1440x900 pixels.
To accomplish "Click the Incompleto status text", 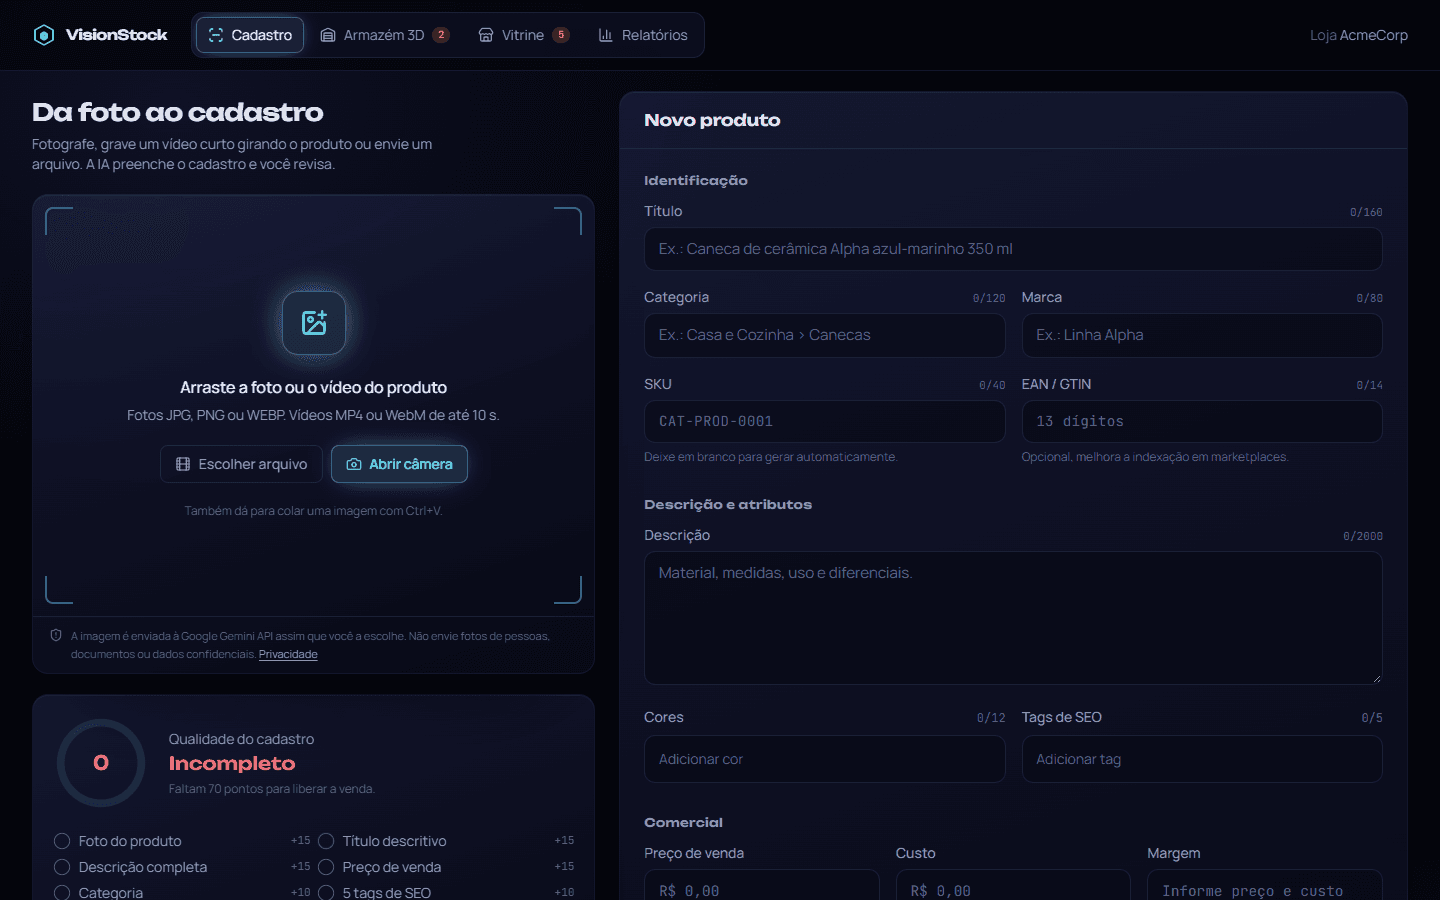I will pos(232,764).
